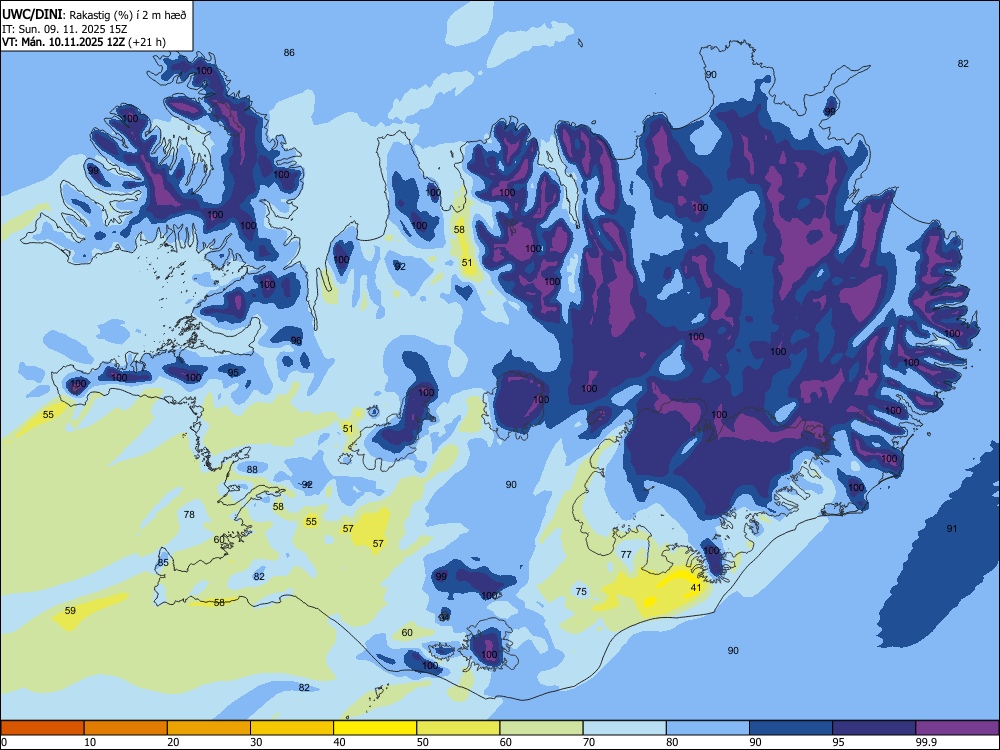This screenshot has height=750, width=1000.
Task: Pick the light blue 80–90 legend swatch
Action: [x=708, y=728]
